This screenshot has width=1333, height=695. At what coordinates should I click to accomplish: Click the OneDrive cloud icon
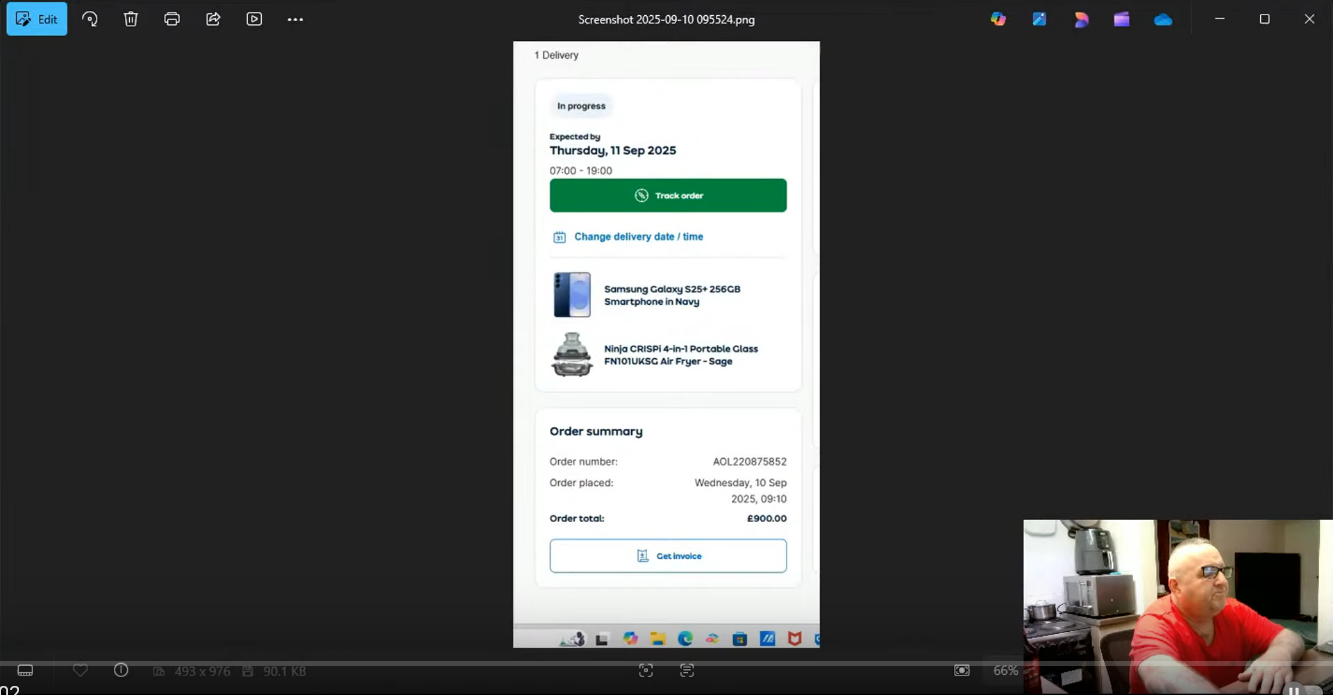tap(1163, 19)
